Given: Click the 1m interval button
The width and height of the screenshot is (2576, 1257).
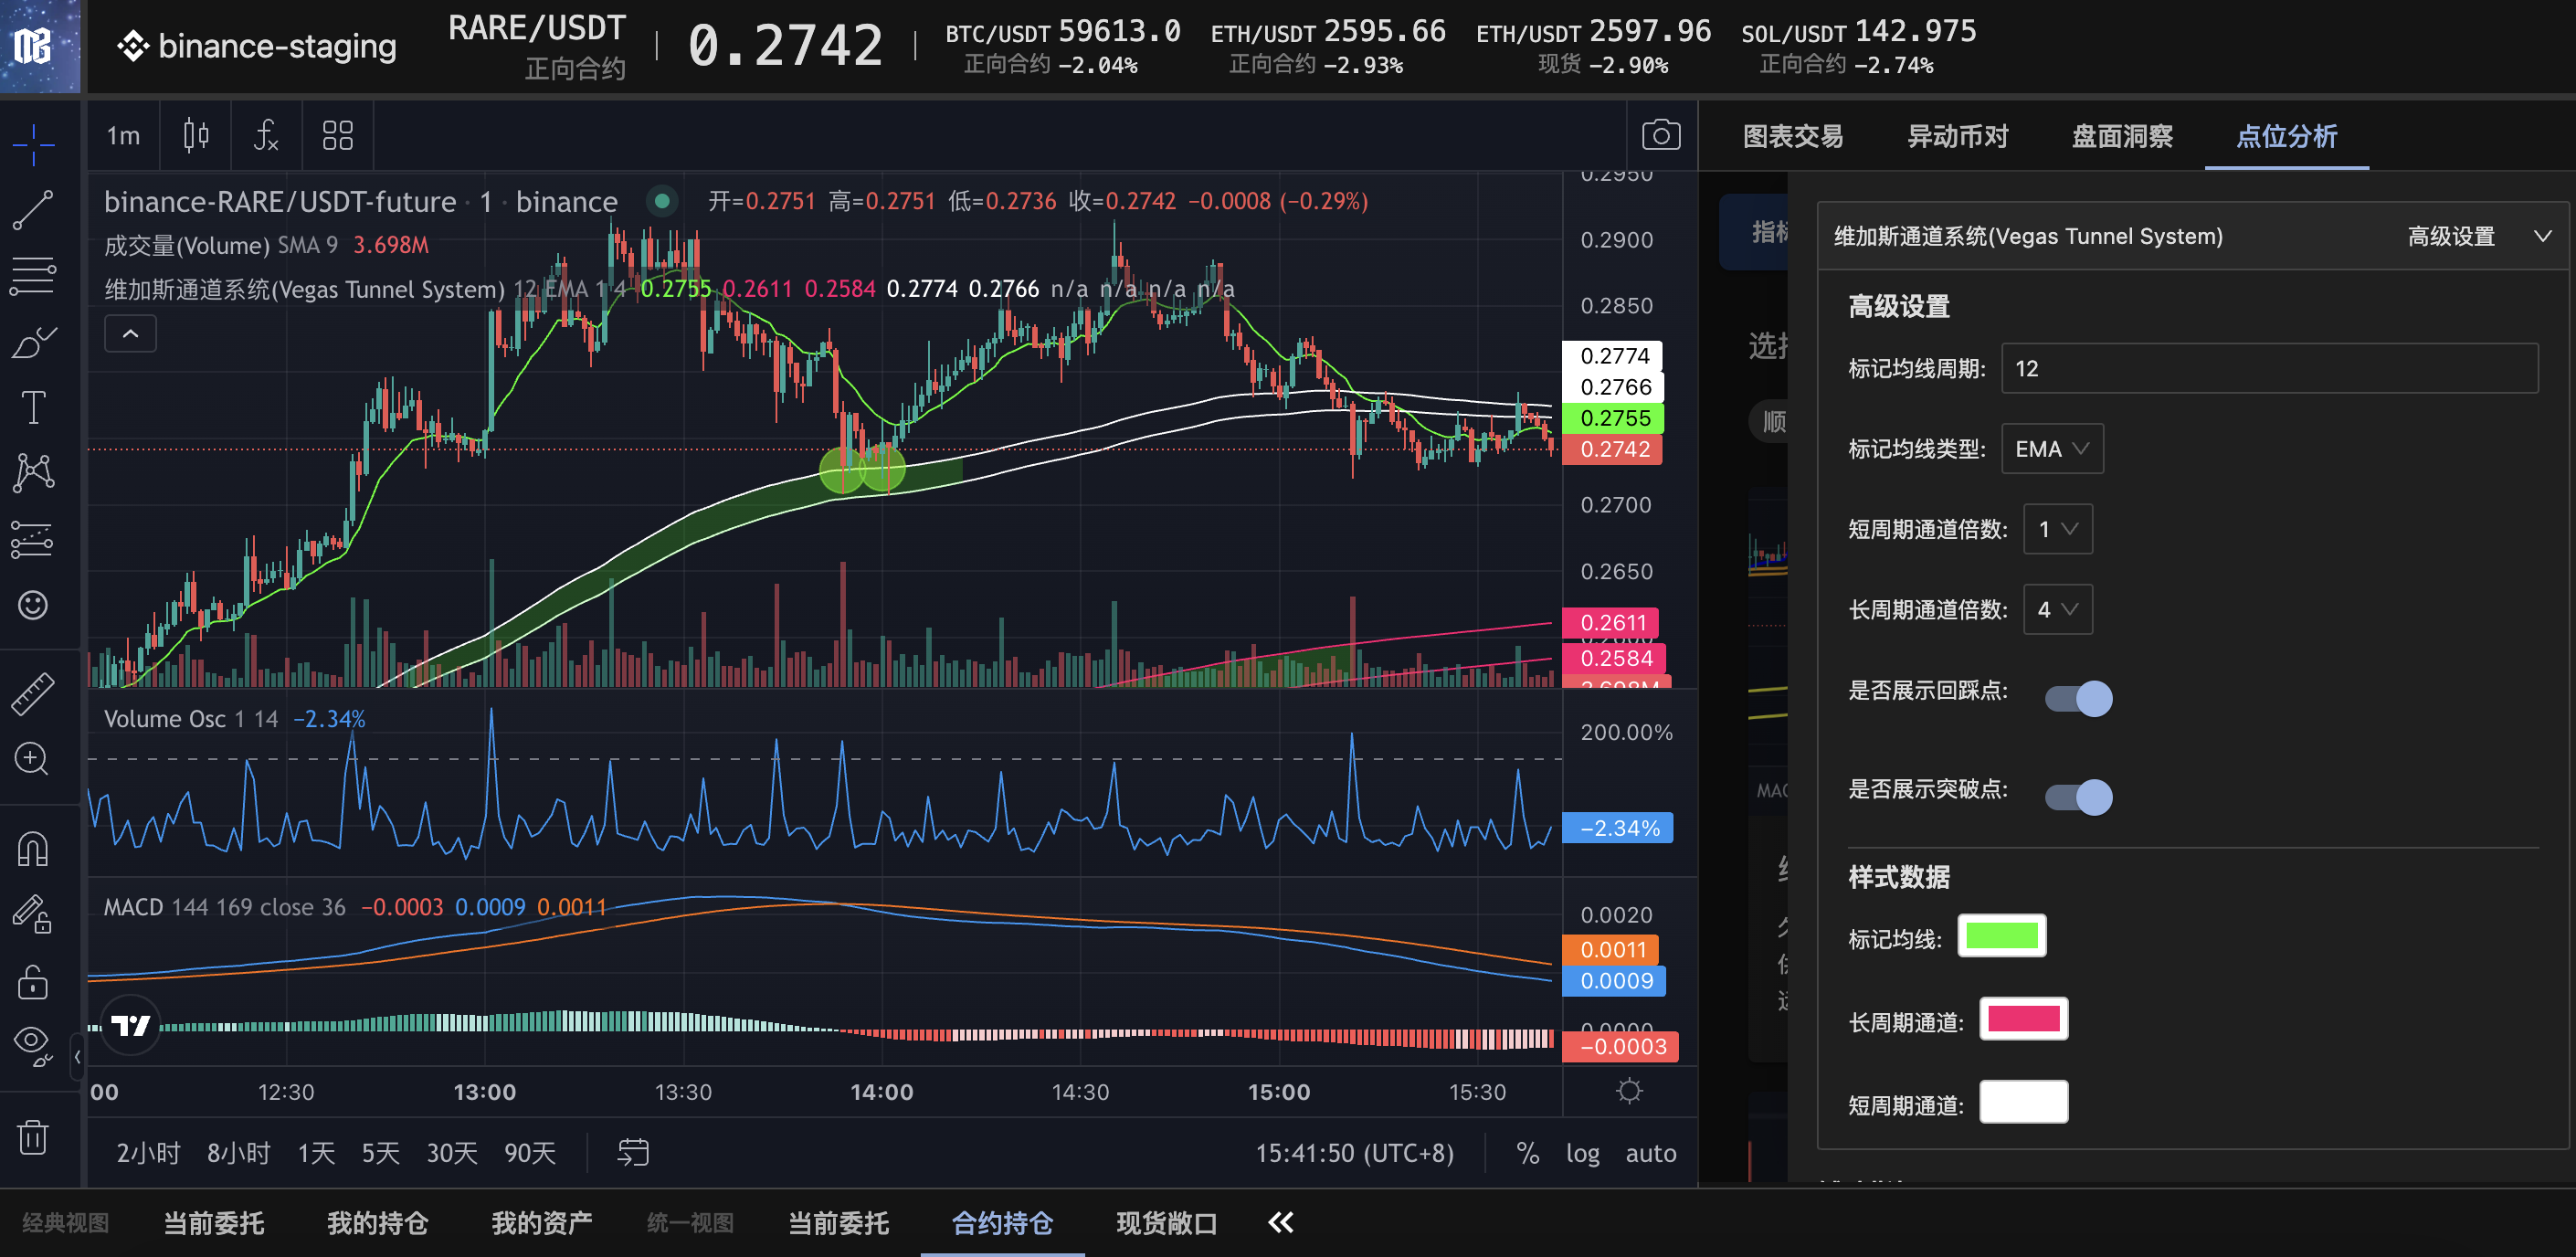Looking at the screenshot, I should coord(123,135).
